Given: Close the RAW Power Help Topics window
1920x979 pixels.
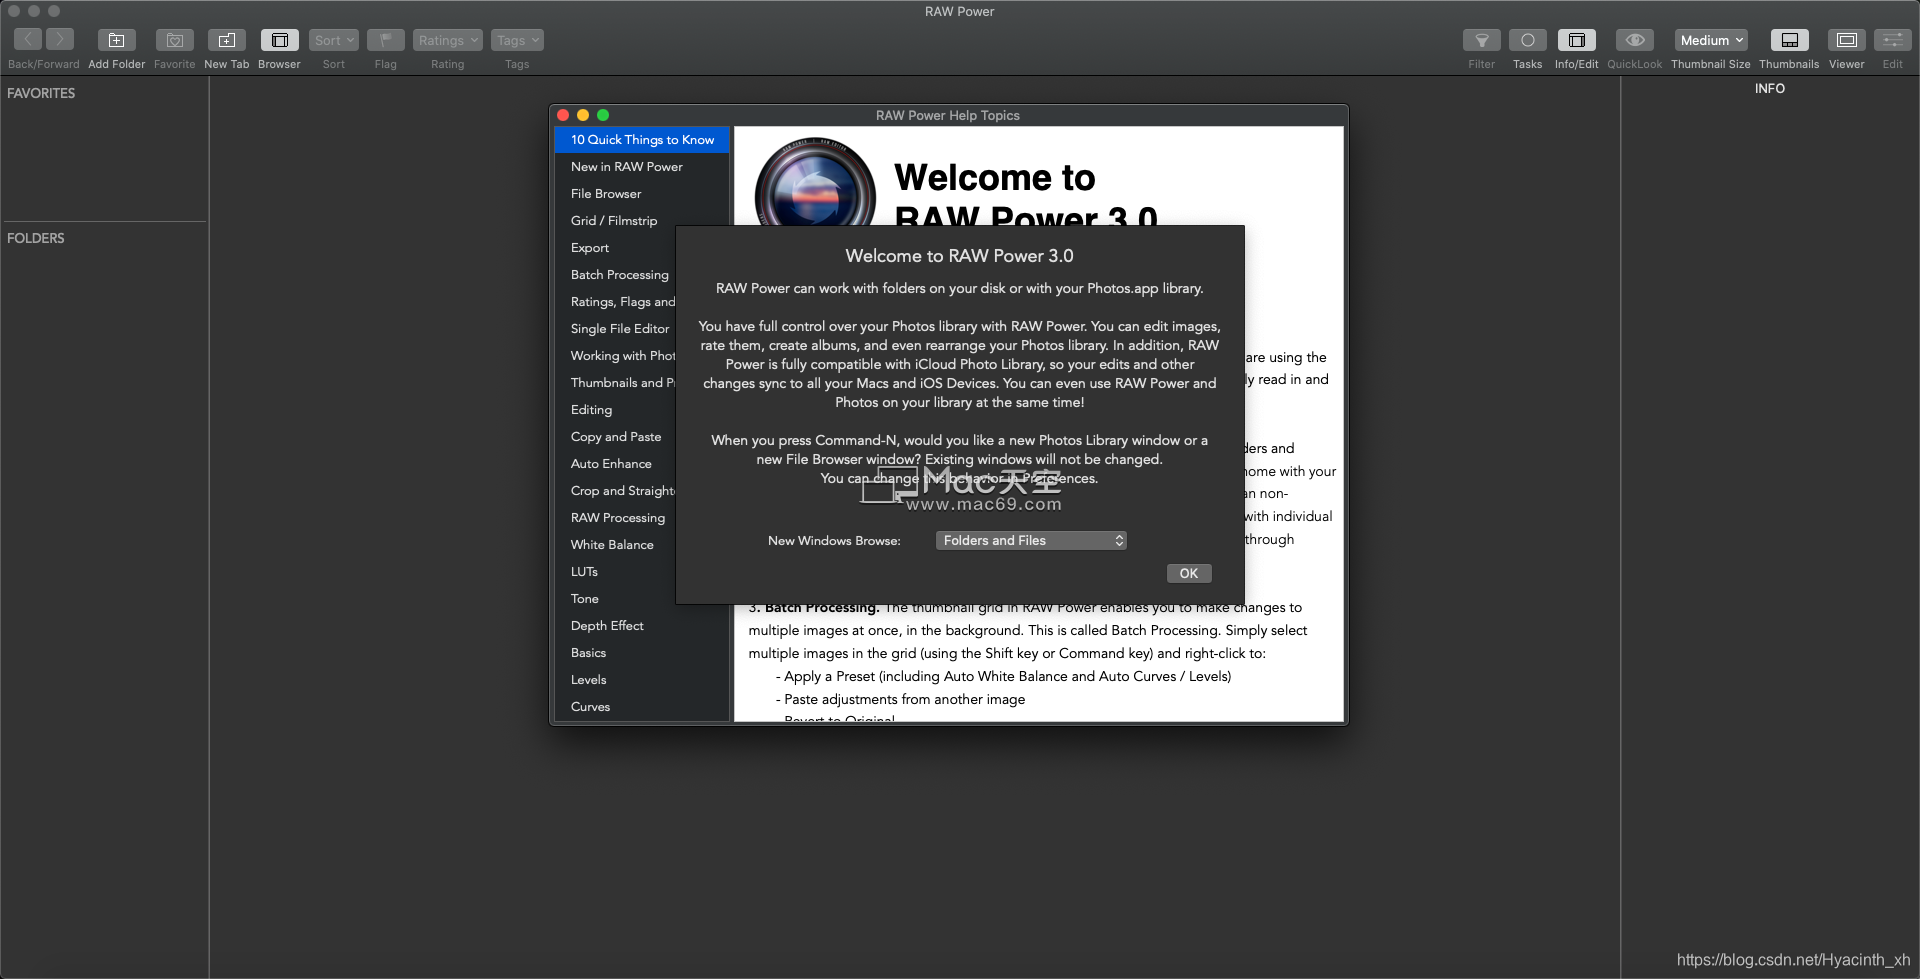Looking at the screenshot, I should (563, 115).
